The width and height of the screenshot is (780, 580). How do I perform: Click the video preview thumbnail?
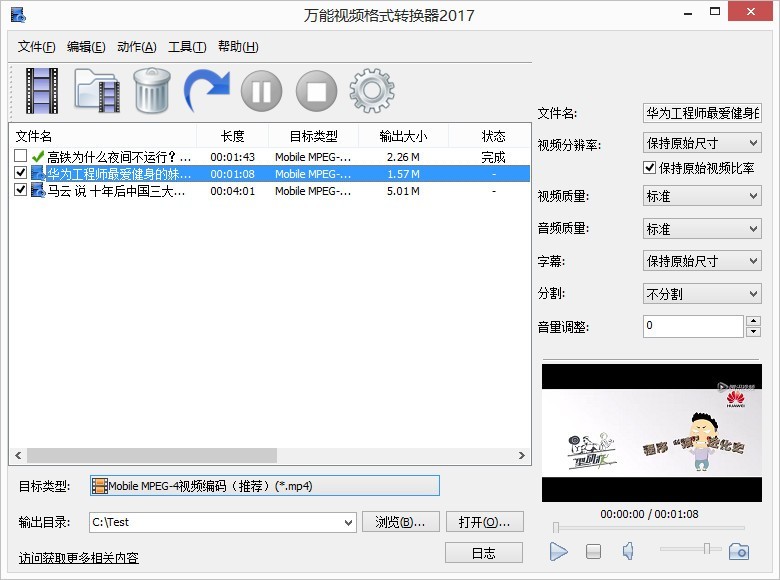tap(652, 433)
